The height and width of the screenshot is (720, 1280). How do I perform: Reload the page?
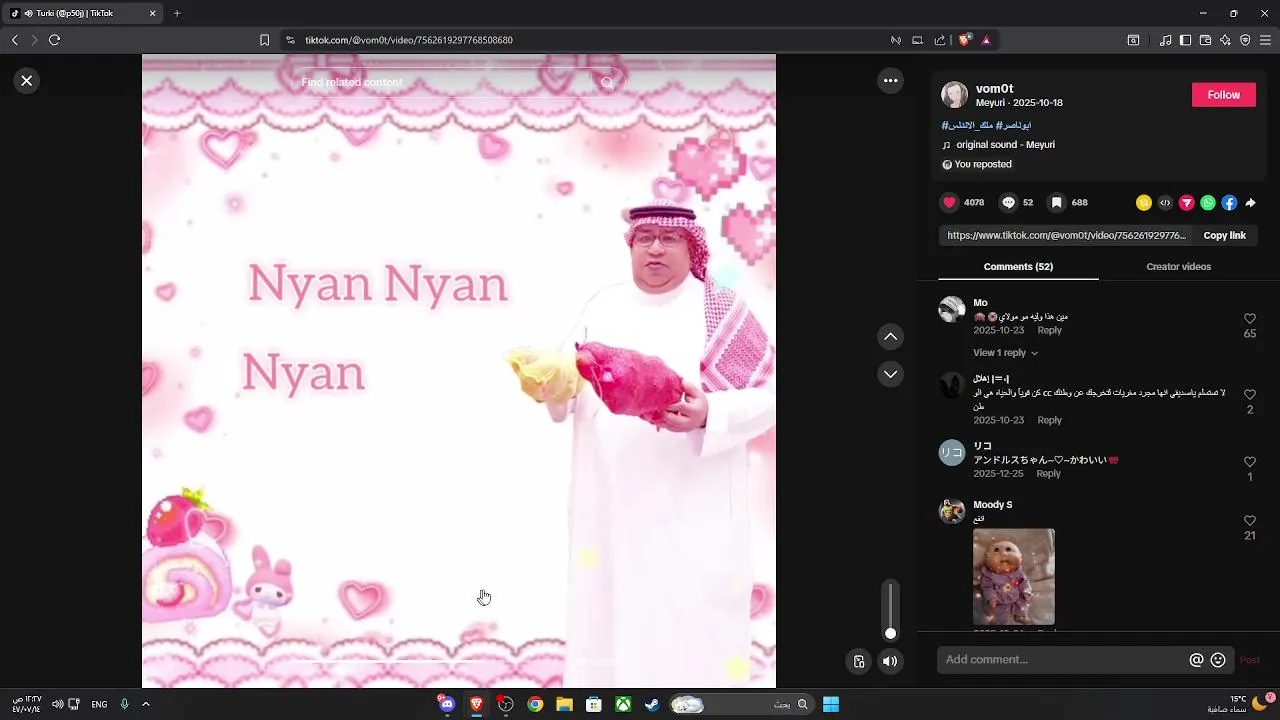(x=55, y=40)
